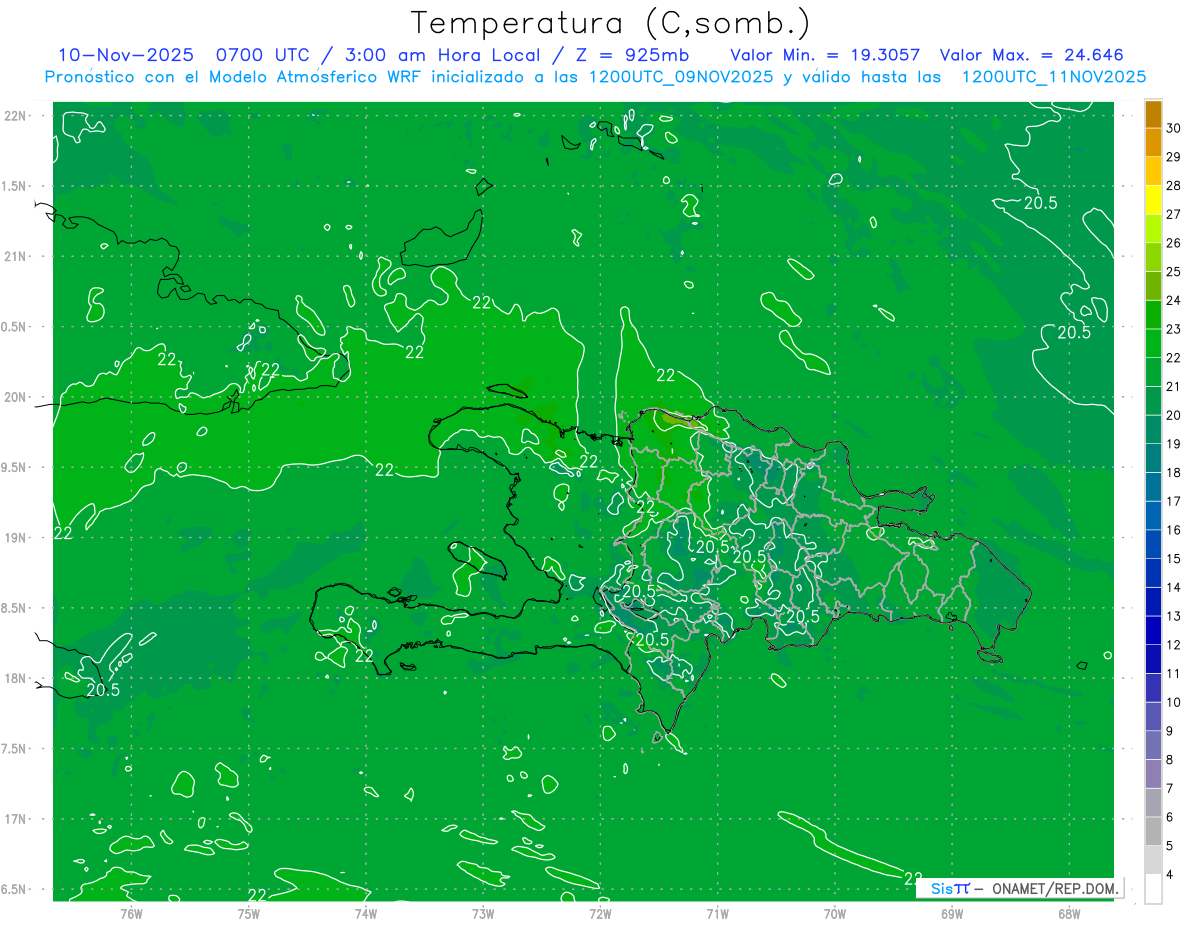1200x927 pixels.
Task: Click the '18N' latitude axis label
Action: point(15,678)
